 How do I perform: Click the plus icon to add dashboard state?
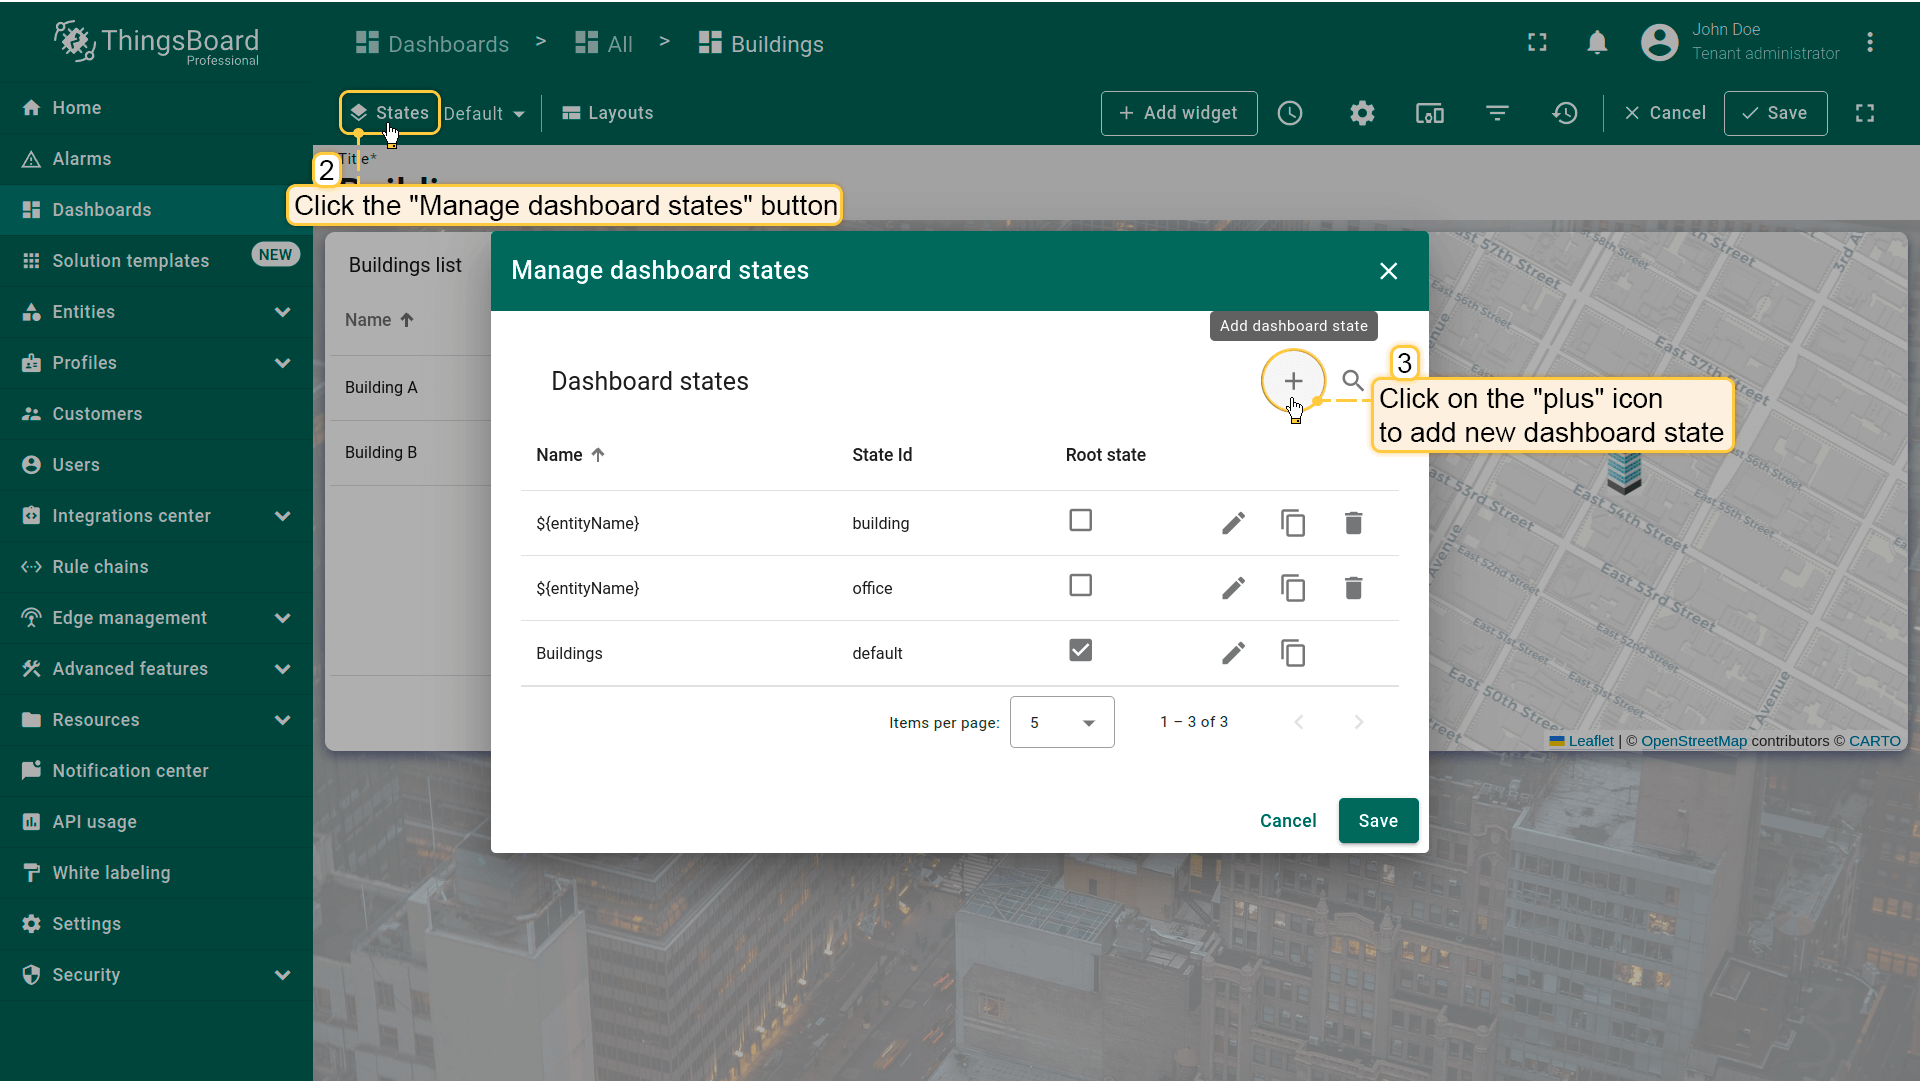[1293, 381]
